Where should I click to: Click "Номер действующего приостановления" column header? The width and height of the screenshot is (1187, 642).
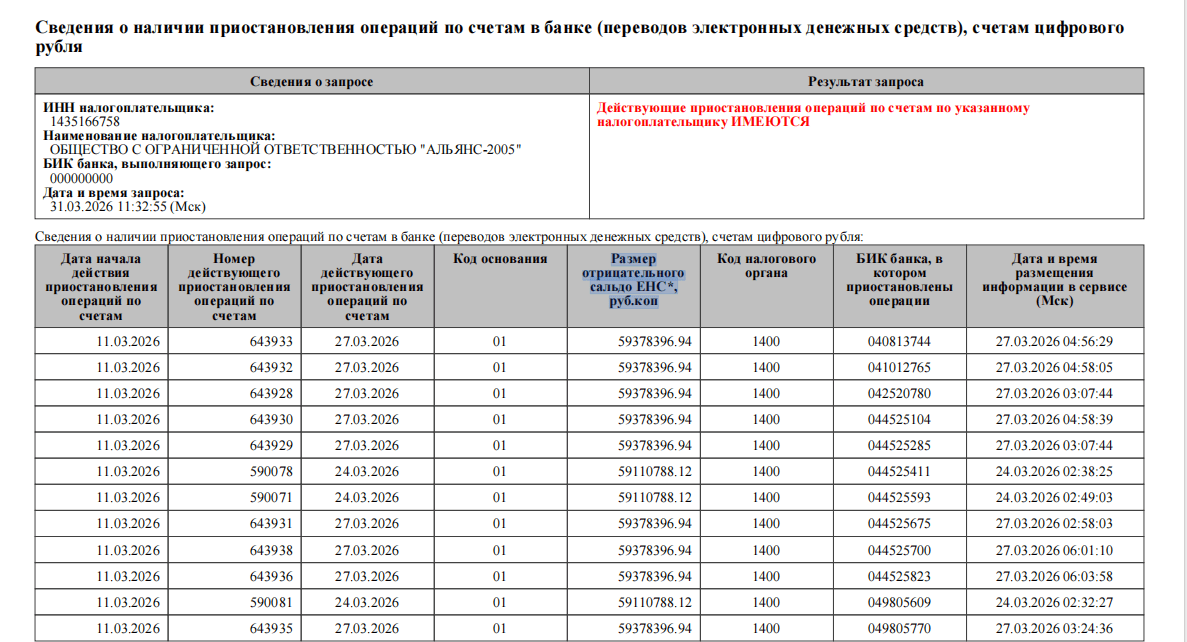[234, 287]
